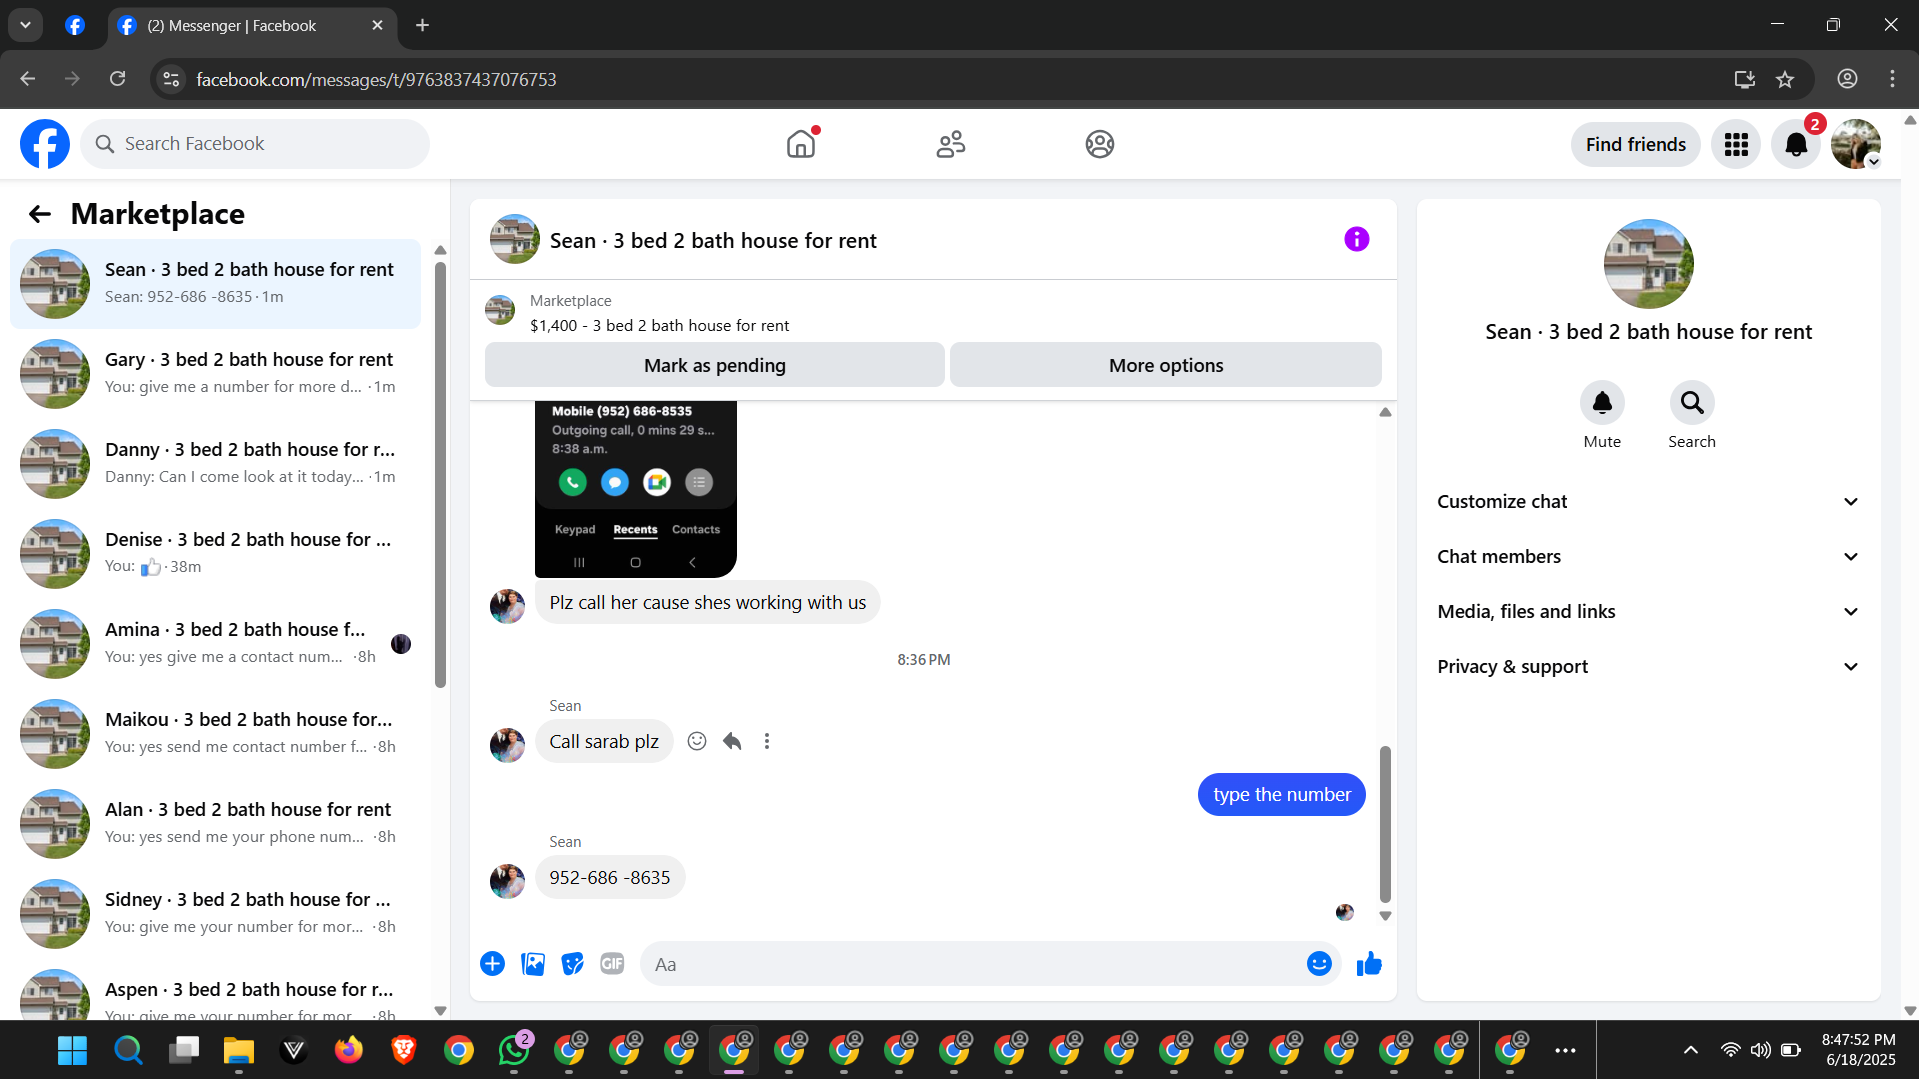Image resolution: width=1919 pixels, height=1079 pixels.
Task: Select the 'Plz call her' message bubble
Action: pyautogui.click(x=707, y=602)
